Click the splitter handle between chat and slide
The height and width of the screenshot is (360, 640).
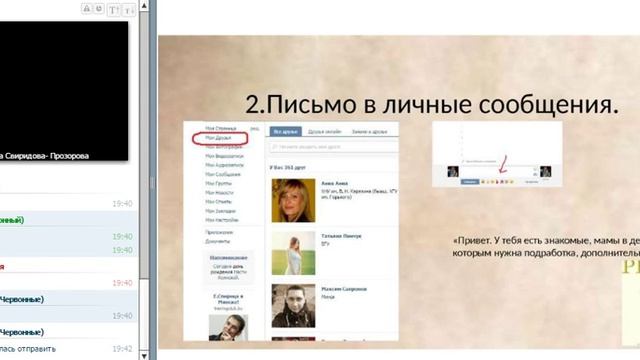153,182
